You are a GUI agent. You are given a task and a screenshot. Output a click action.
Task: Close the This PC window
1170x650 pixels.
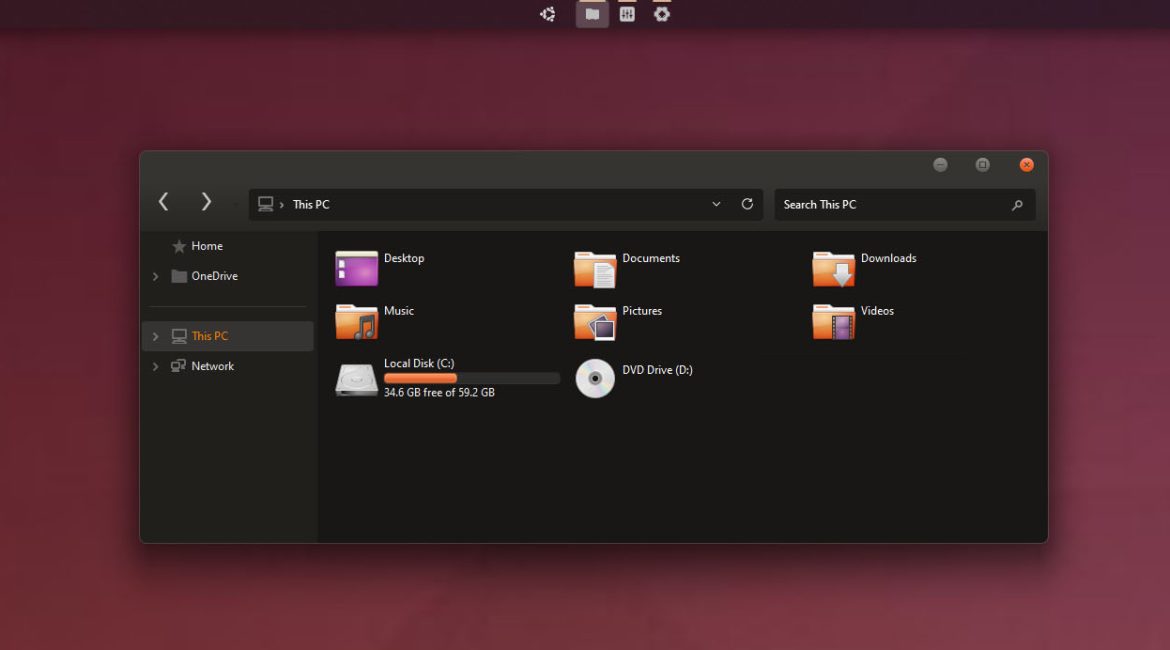click(x=1027, y=165)
